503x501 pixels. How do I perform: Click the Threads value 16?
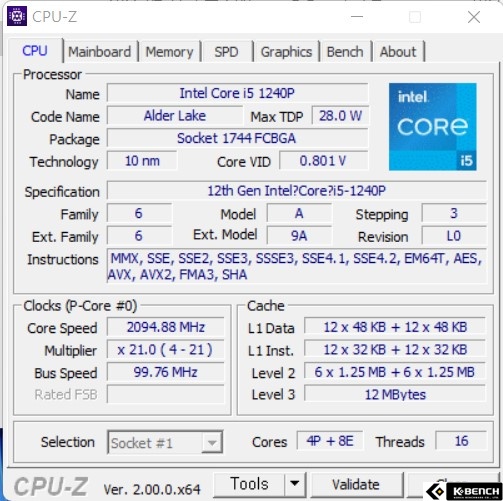point(461,441)
